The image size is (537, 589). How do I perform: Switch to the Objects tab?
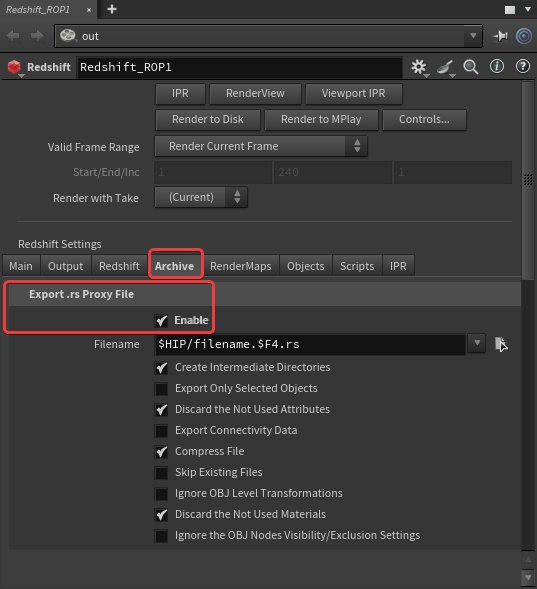(x=306, y=266)
